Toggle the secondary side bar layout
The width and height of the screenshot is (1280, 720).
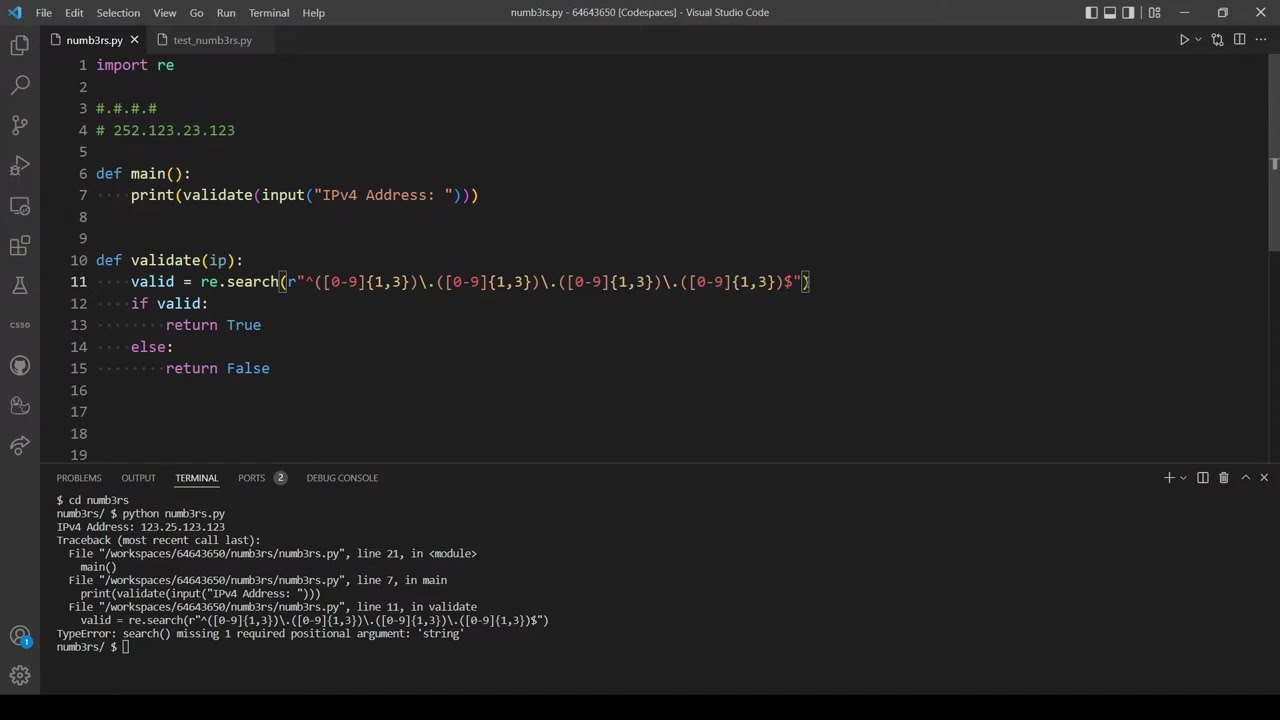tap(1128, 13)
